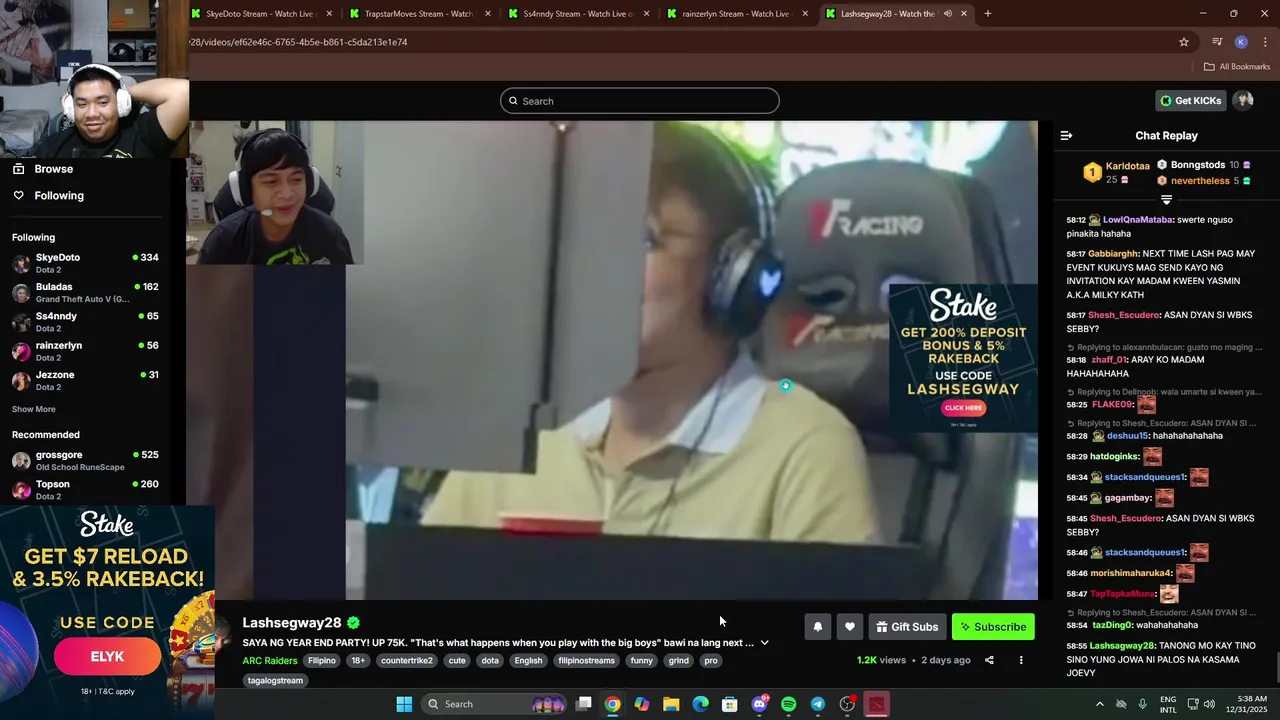
Task: Open Windows Start menu
Action: pyautogui.click(x=404, y=704)
